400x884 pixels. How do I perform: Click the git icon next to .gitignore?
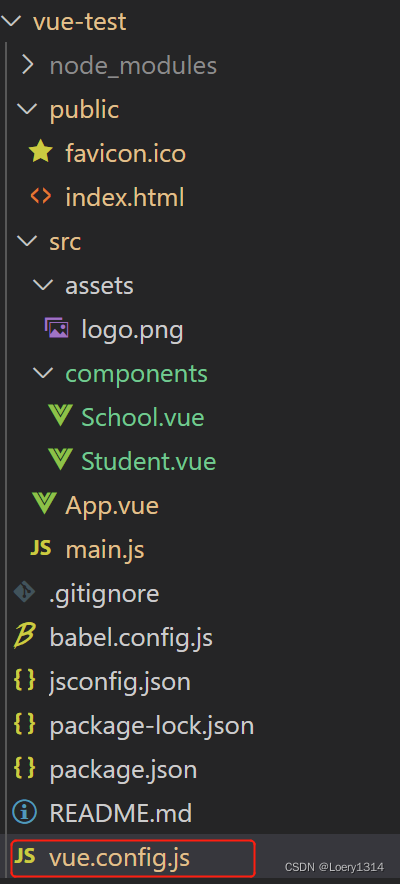[x=24, y=593]
